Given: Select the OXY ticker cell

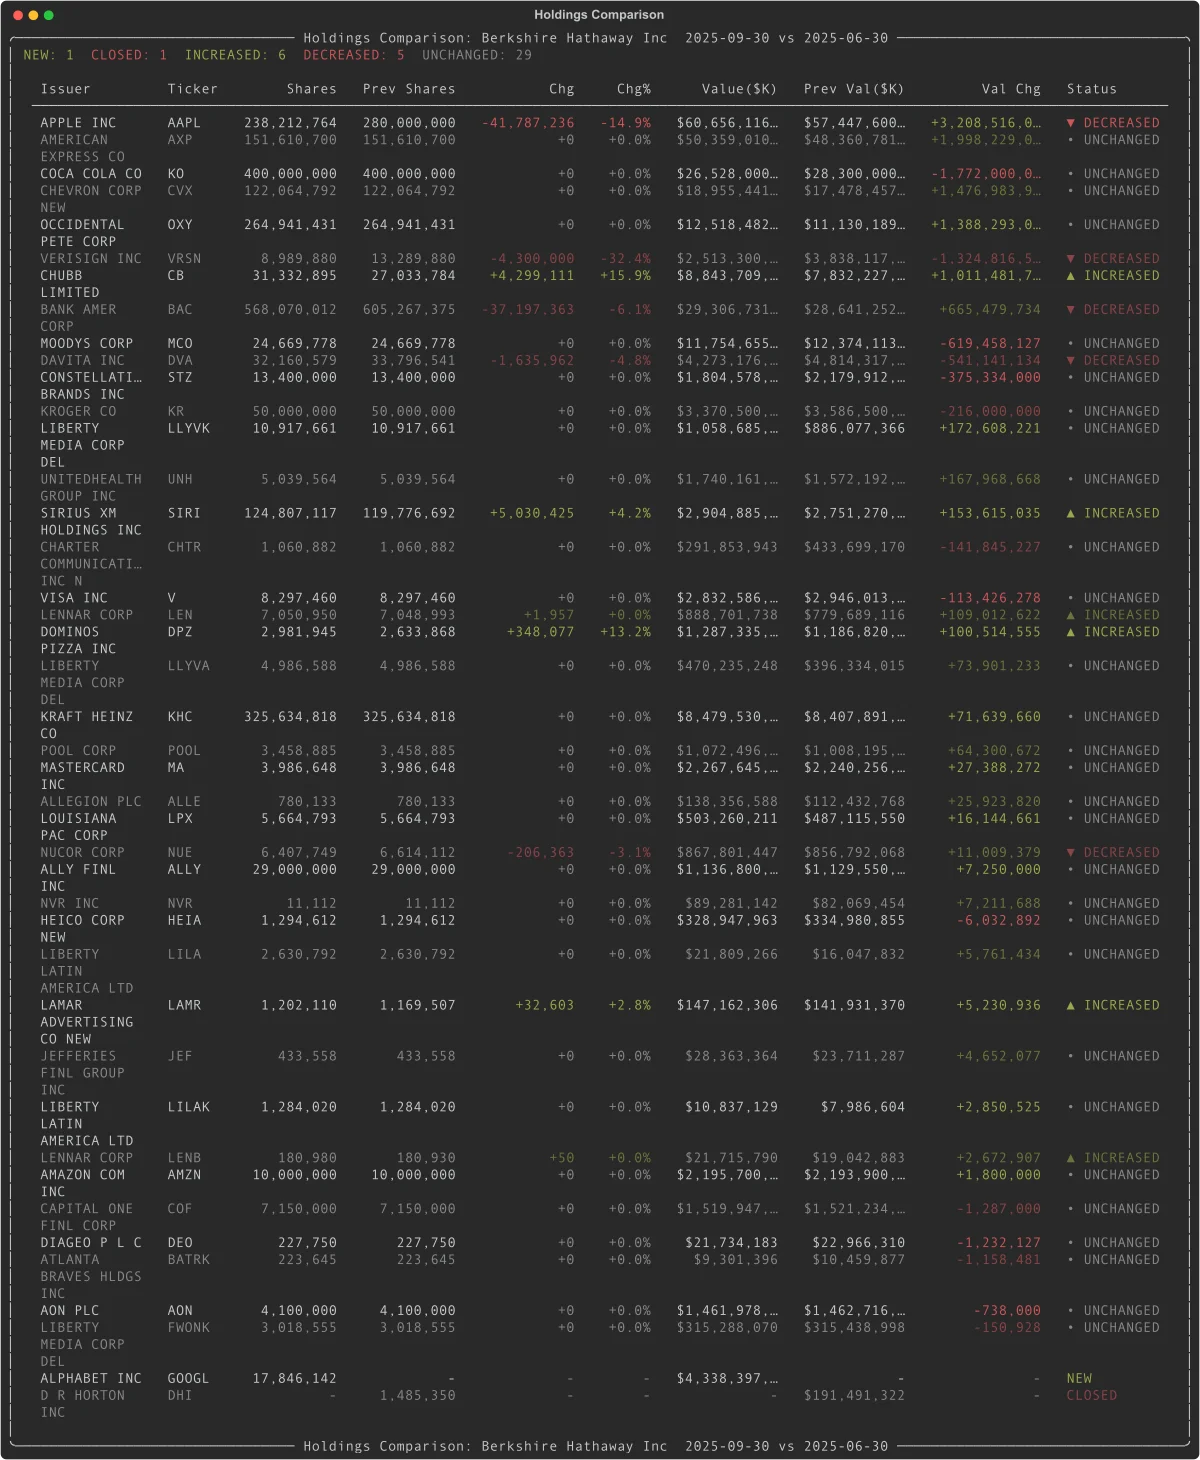Looking at the screenshot, I should coord(180,225).
